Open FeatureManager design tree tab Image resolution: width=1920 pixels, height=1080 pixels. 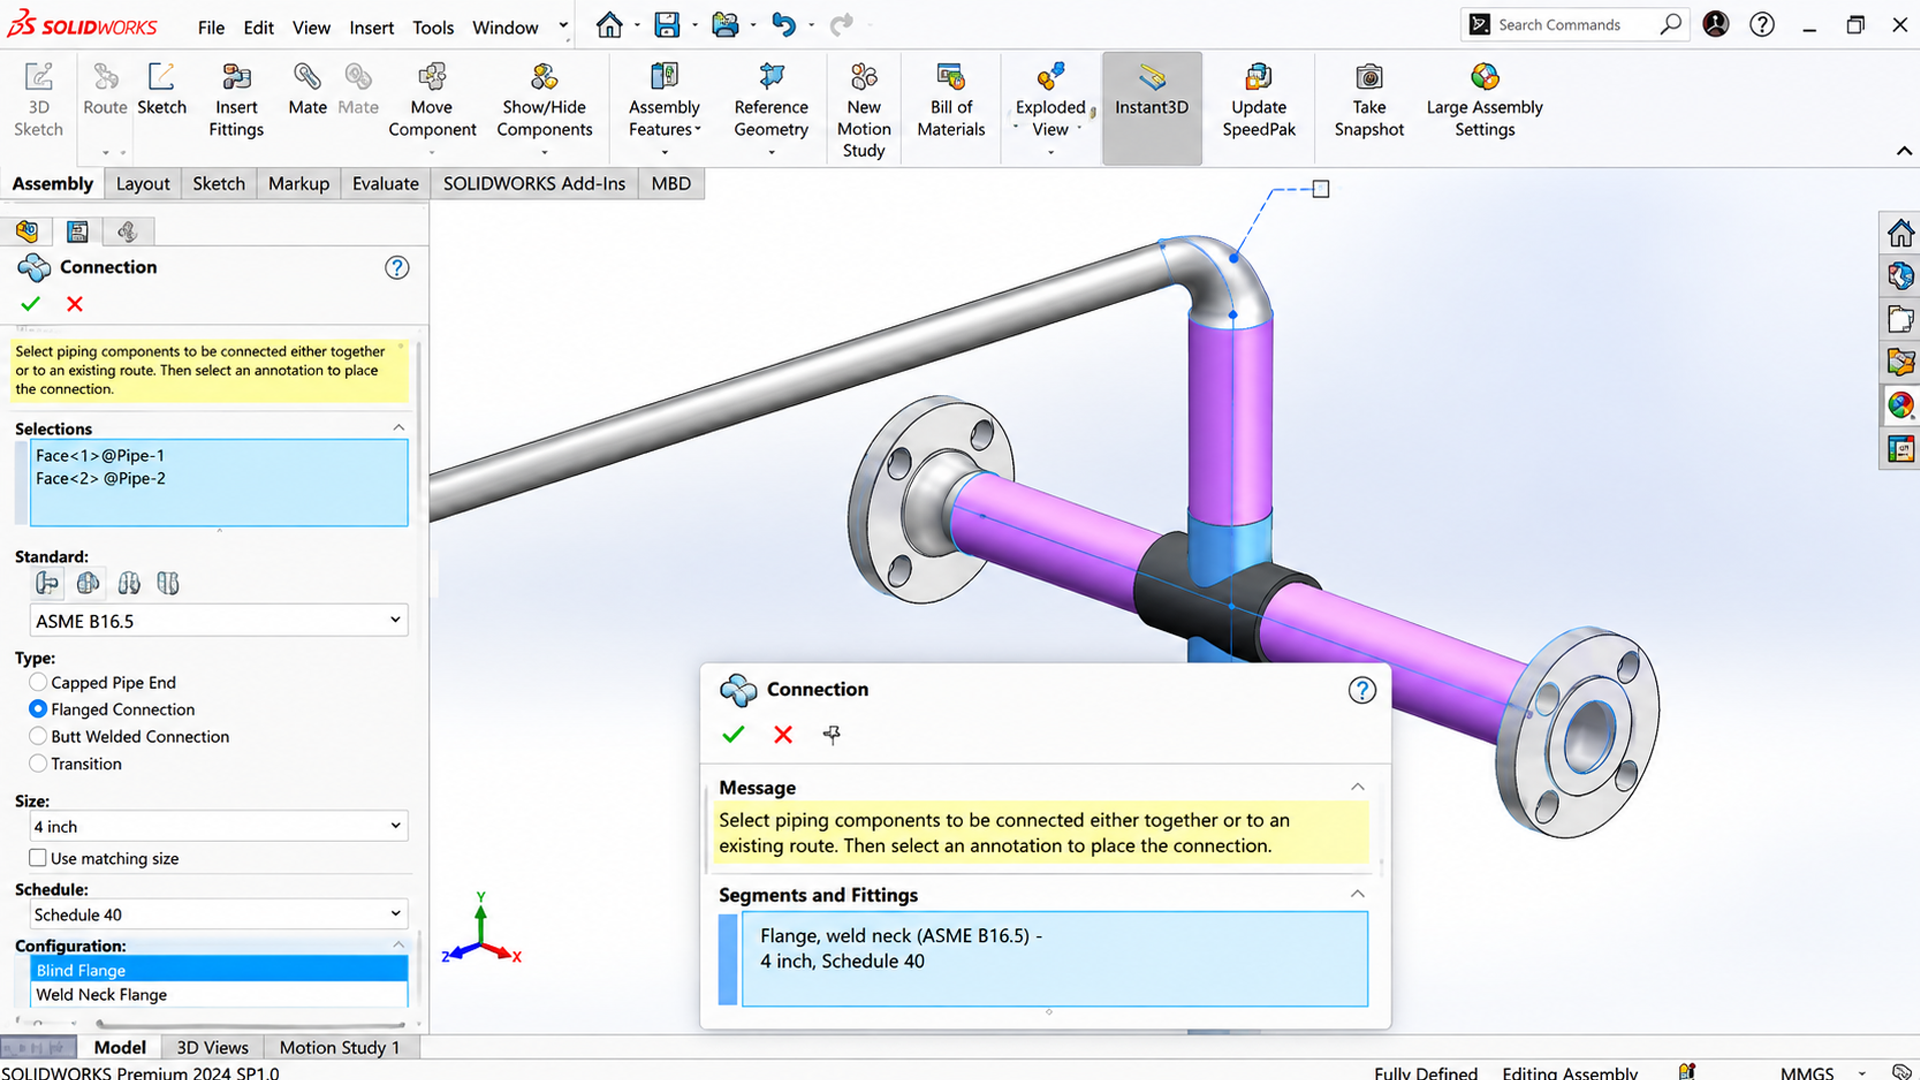[27, 232]
